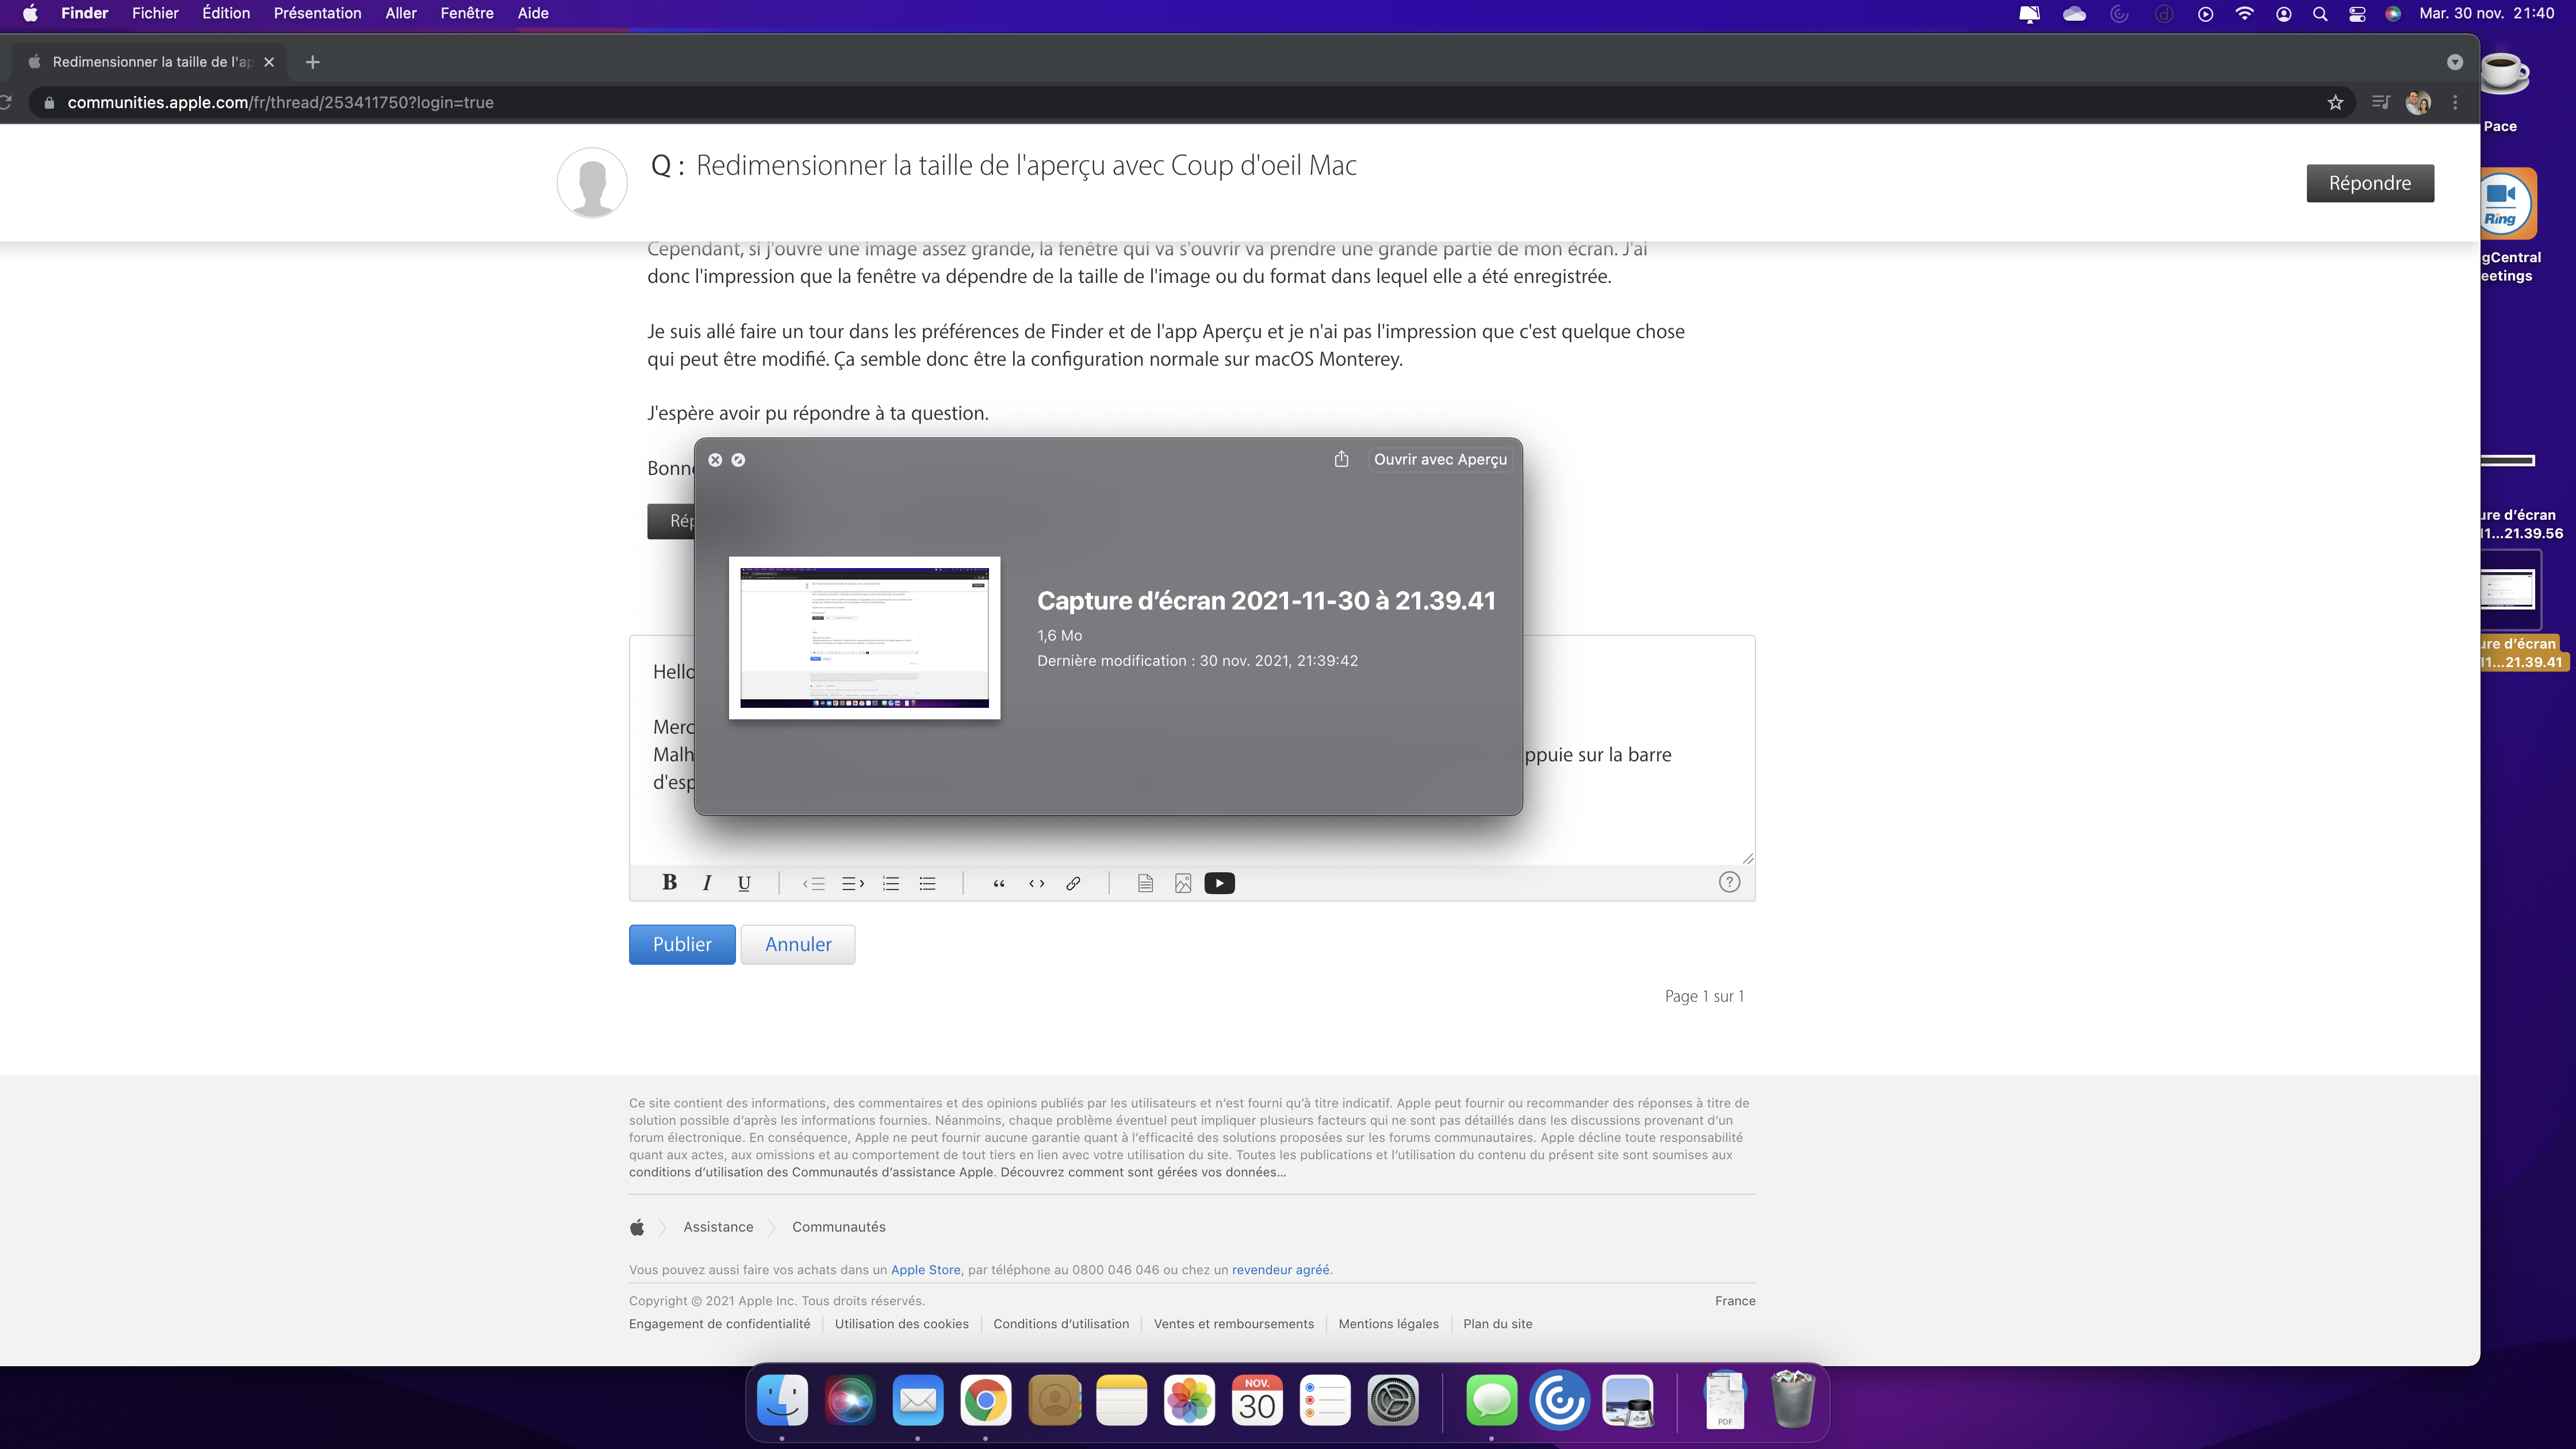Viewport: 2576px width, 1449px height.
Task: Click the insert video play icon
Action: click(x=1219, y=883)
